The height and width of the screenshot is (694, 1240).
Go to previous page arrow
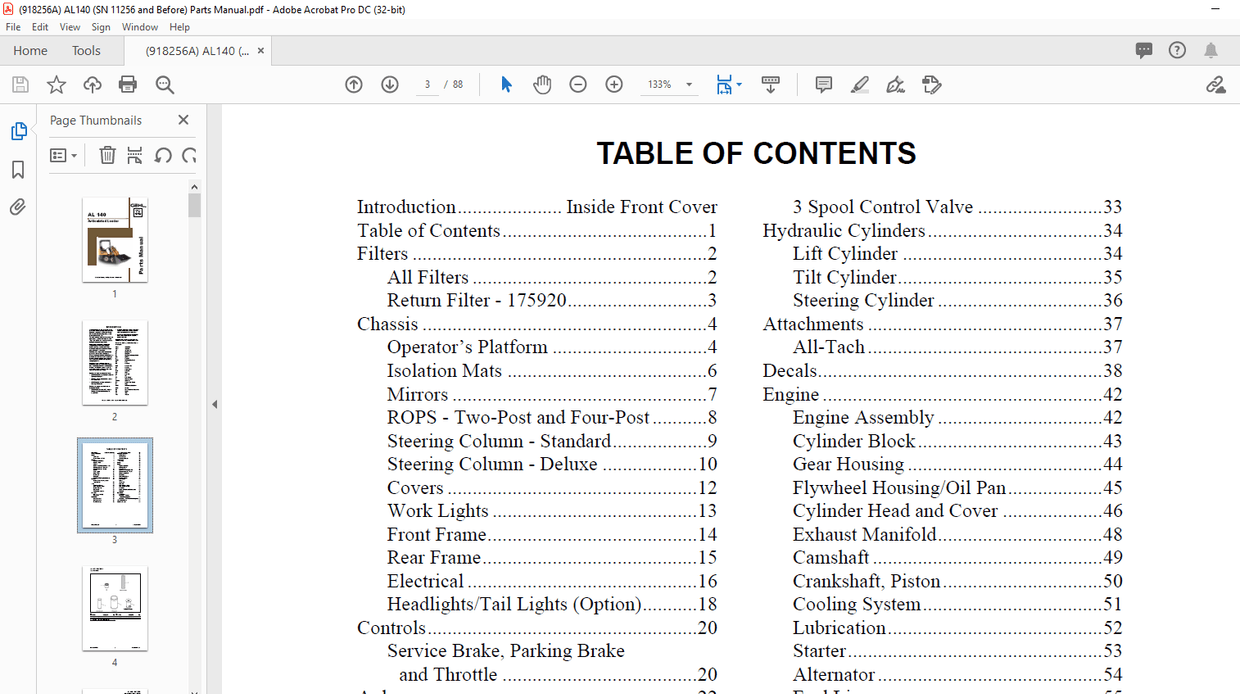point(354,85)
